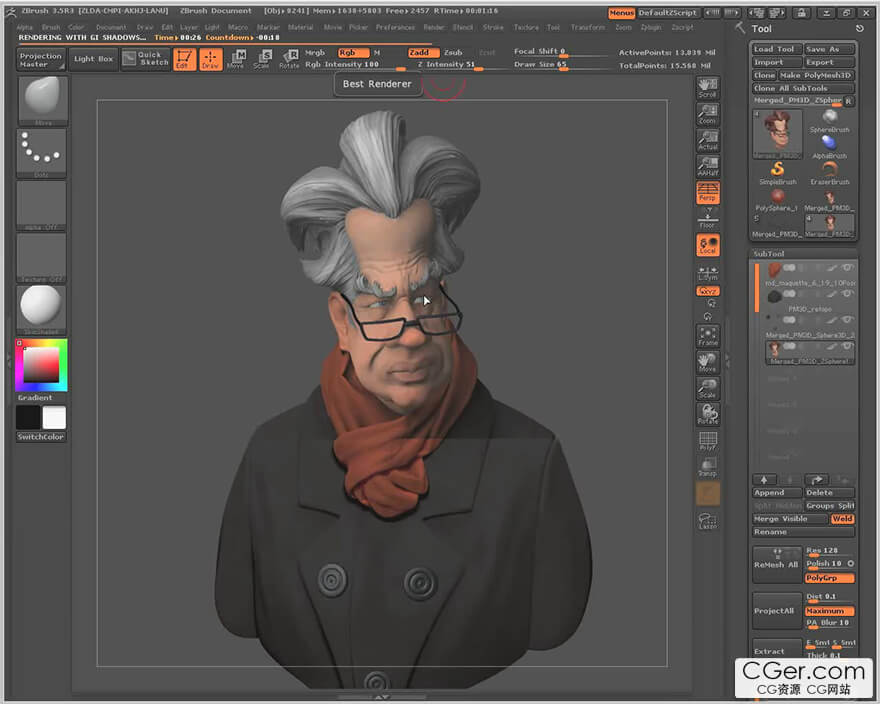Open the Preferences menu

(395, 28)
